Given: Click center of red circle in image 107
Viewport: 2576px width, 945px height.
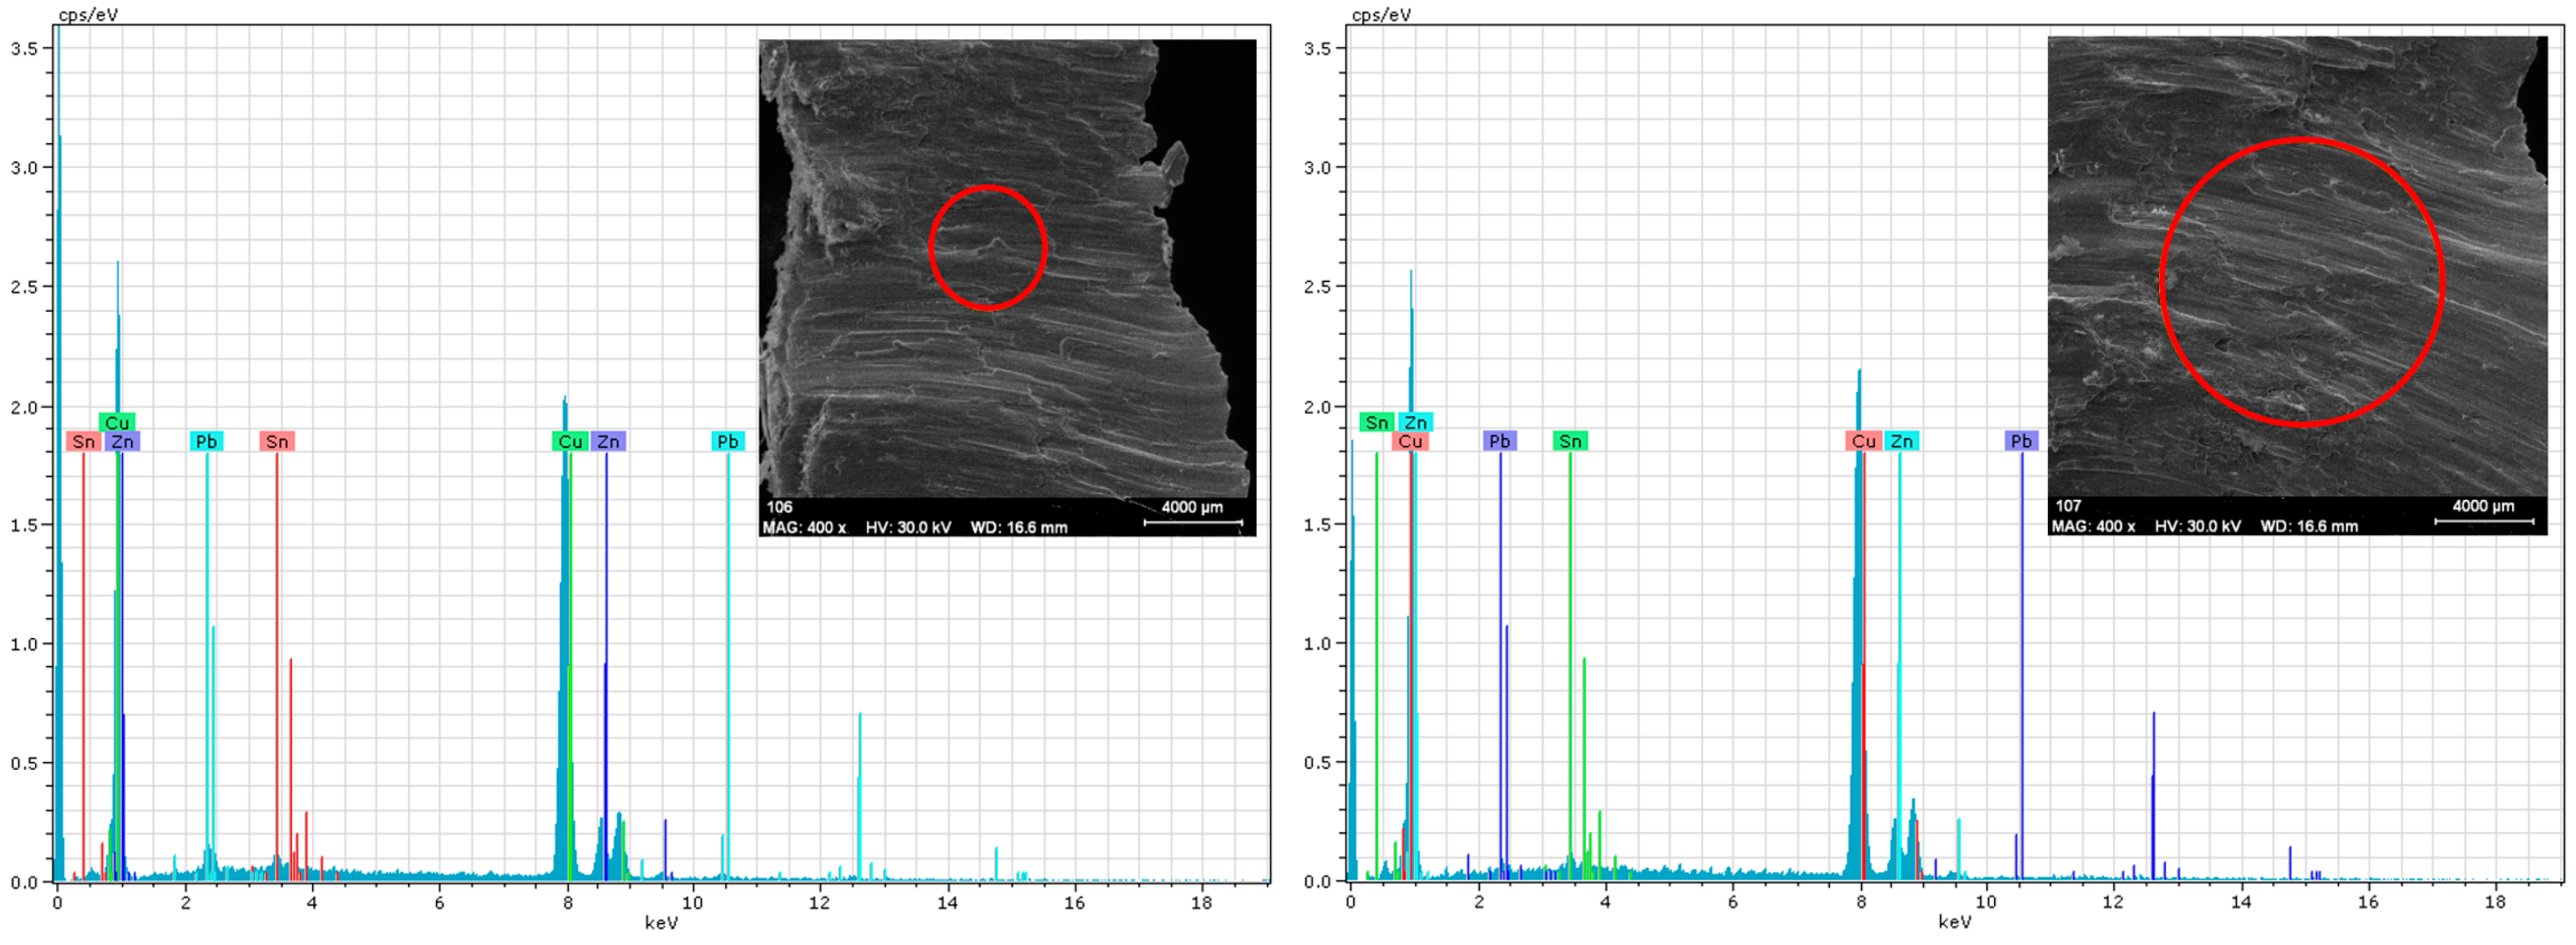Looking at the screenshot, I should [2302, 282].
